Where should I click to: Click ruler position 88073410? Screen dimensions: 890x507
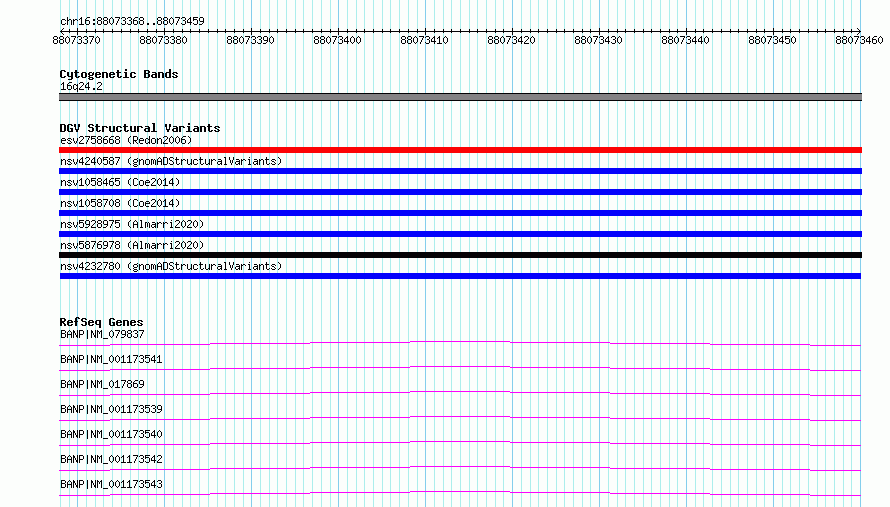coord(425,40)
